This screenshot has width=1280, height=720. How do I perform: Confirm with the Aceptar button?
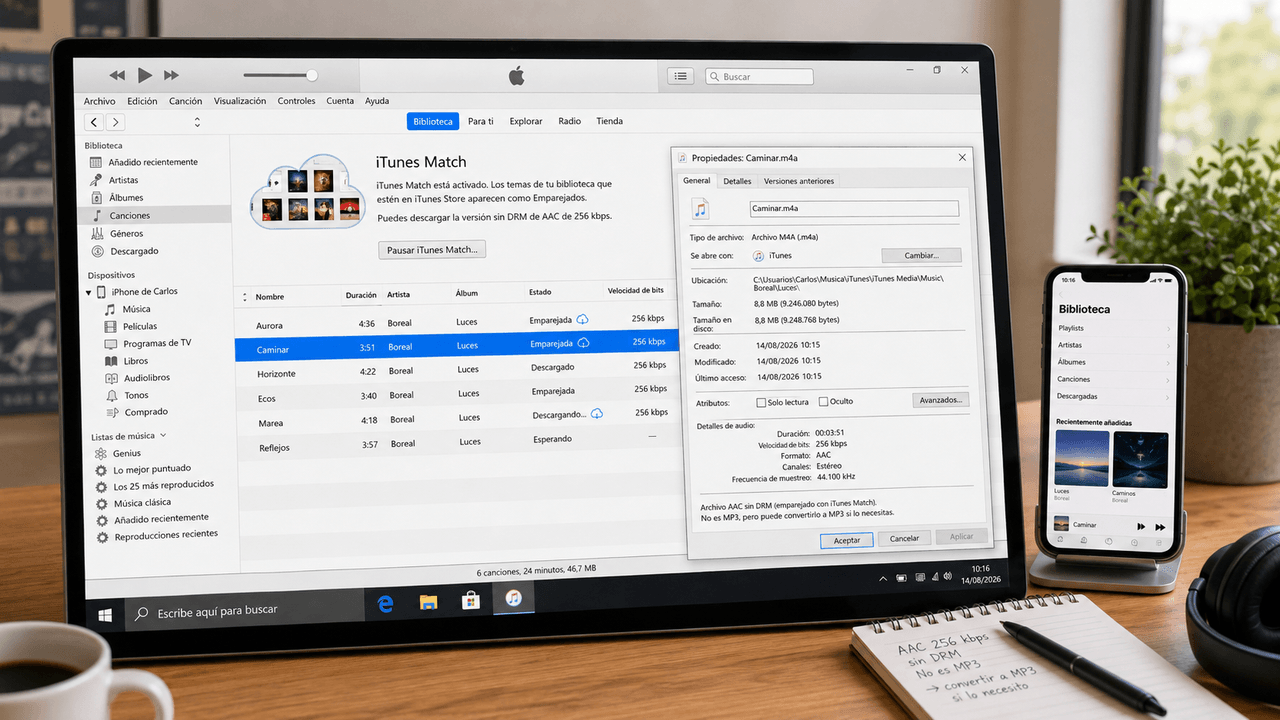[x=847, y=539]
